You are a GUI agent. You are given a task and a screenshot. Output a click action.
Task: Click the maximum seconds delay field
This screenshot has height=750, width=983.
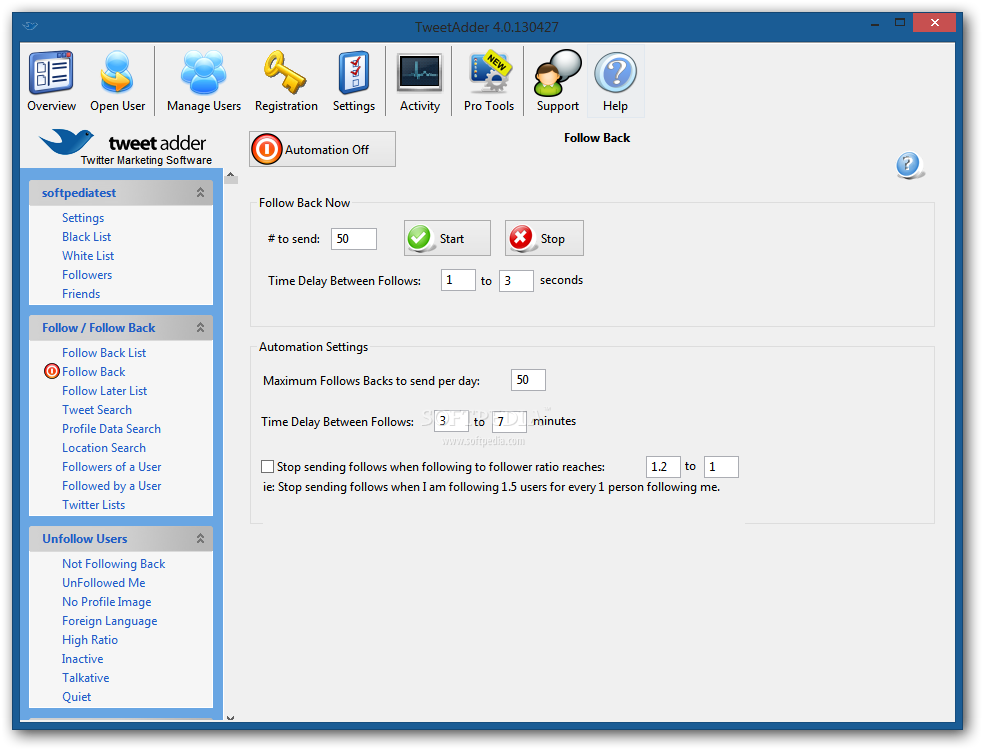tap(516, 281)
